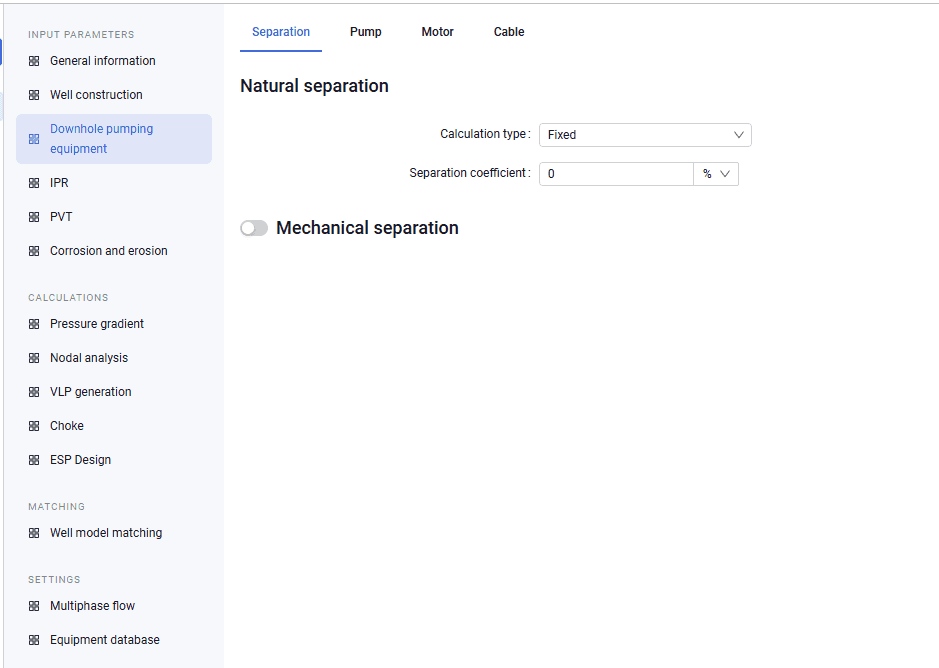Click the icon beside Well construction

[34, 95]
